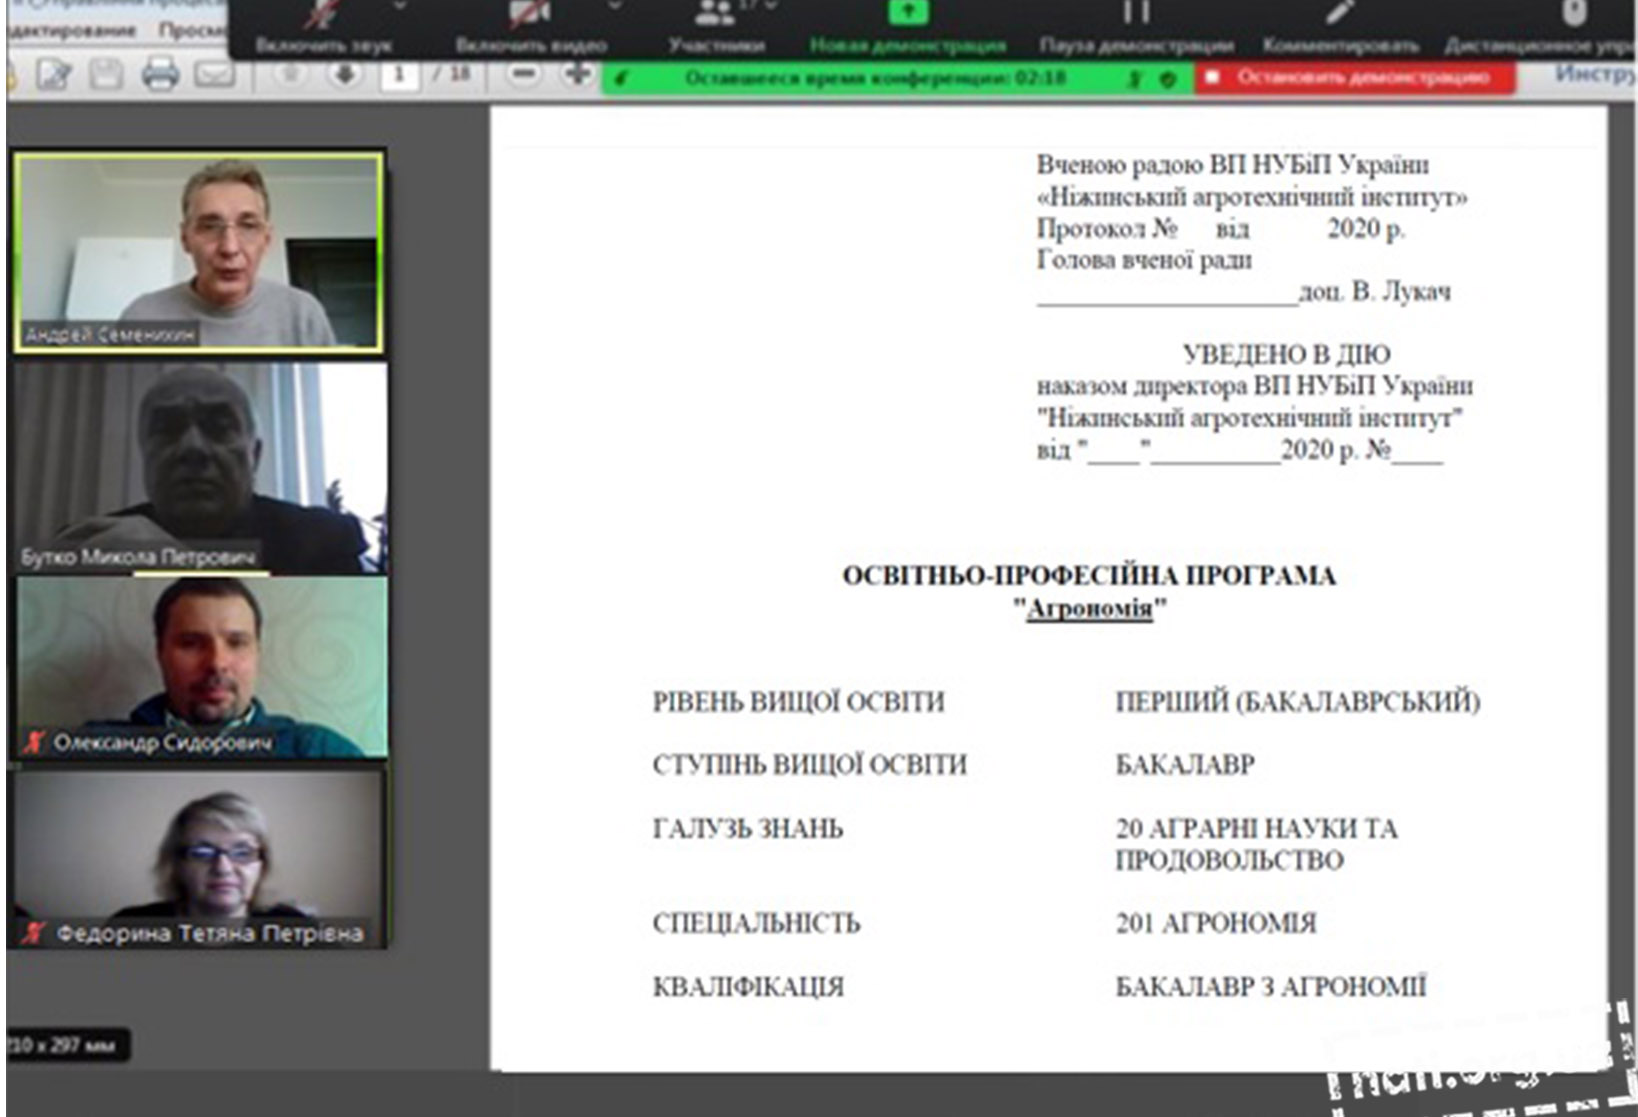Go to previous page with up arrow icon

291,74
